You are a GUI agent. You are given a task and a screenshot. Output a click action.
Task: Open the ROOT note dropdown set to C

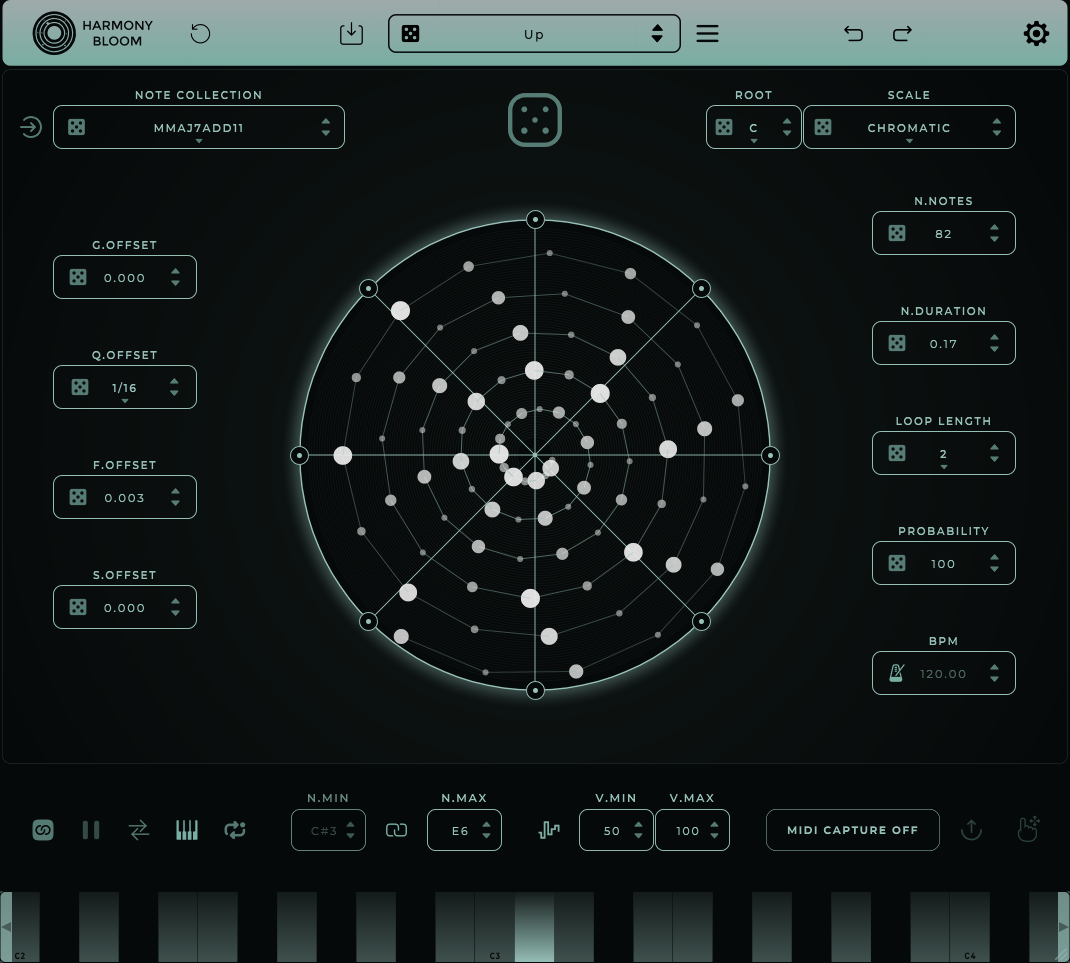(754, 127)
